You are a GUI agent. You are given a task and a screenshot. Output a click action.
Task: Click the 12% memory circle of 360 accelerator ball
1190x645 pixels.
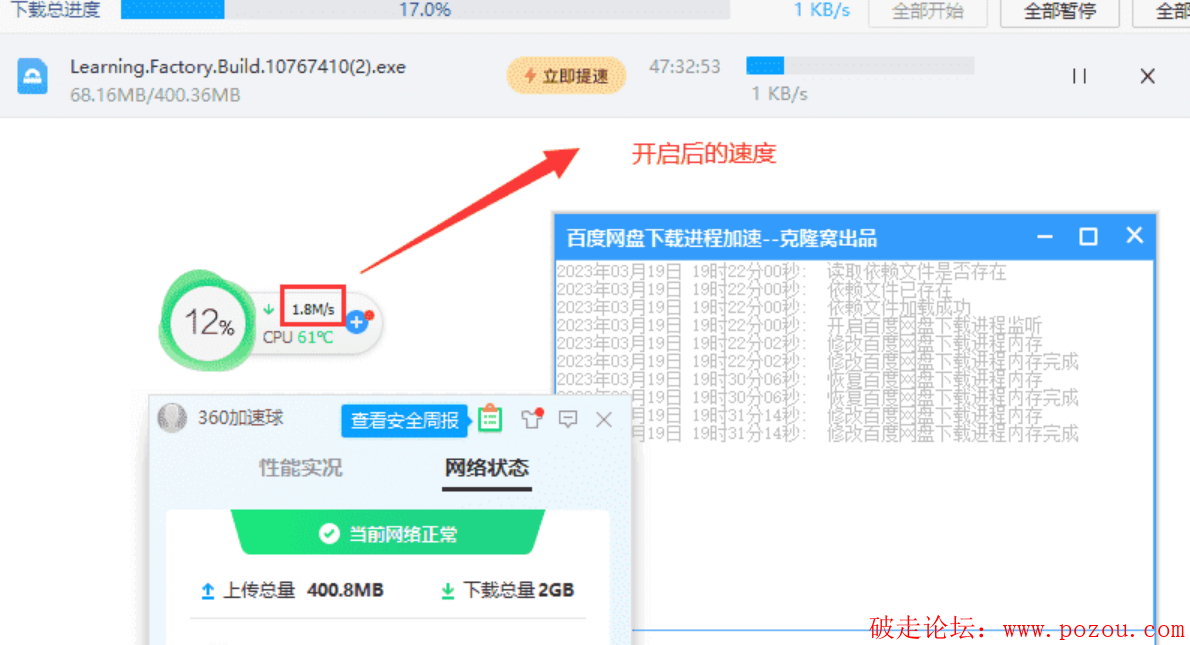[x=207, y=322]
